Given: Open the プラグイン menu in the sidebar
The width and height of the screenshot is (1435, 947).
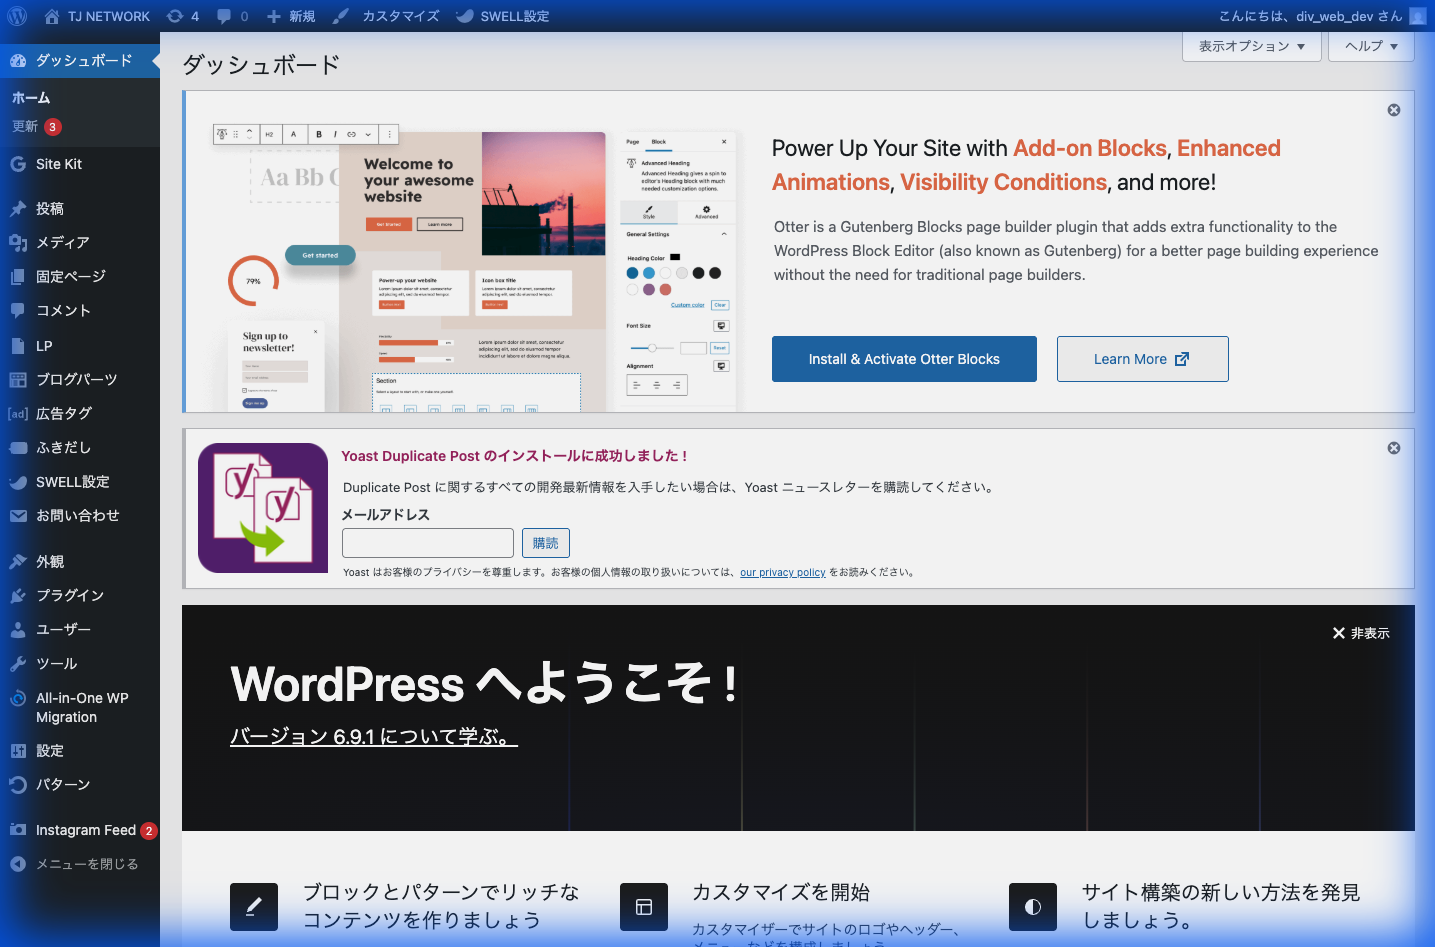Looking at the screenshot, I should pos(69,596).
